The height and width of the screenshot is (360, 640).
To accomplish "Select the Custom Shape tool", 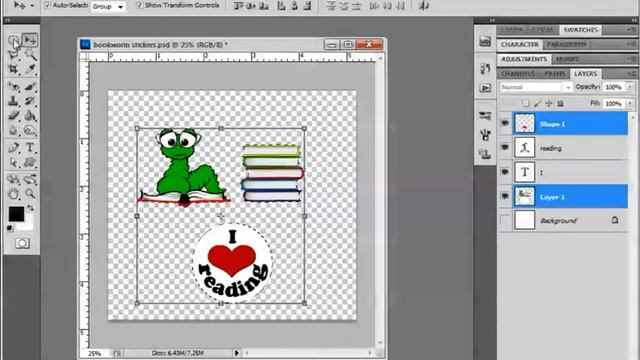I will pyautogui.click(x=30, y=162).
